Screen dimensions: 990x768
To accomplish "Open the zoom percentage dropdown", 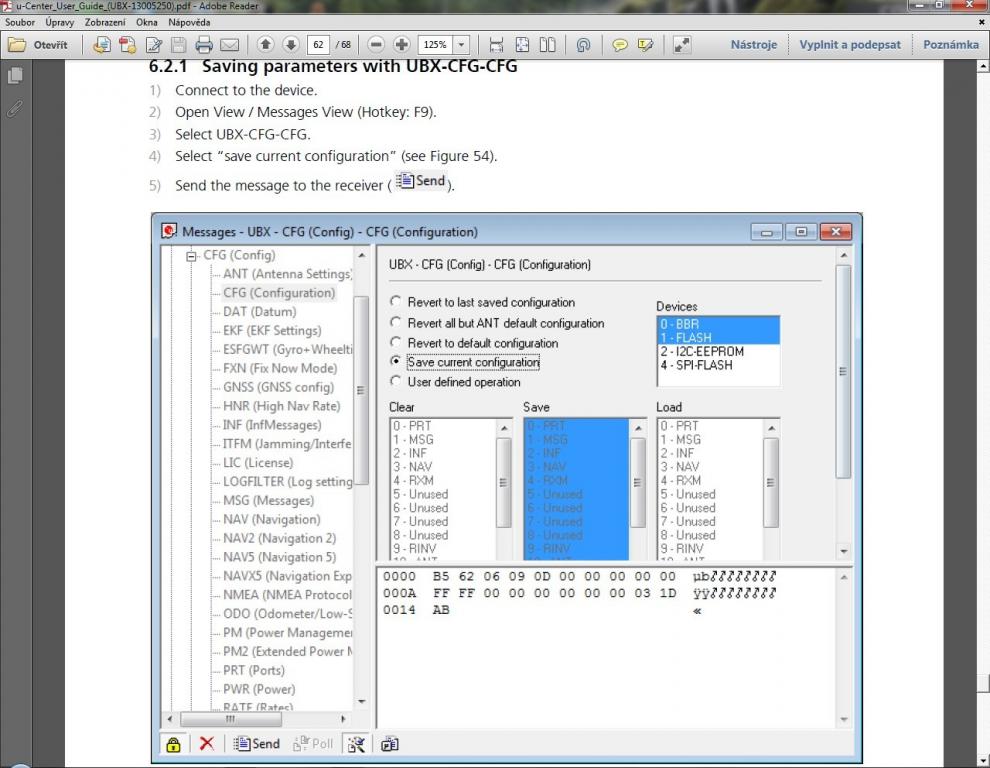I will (x=461, y=45).
